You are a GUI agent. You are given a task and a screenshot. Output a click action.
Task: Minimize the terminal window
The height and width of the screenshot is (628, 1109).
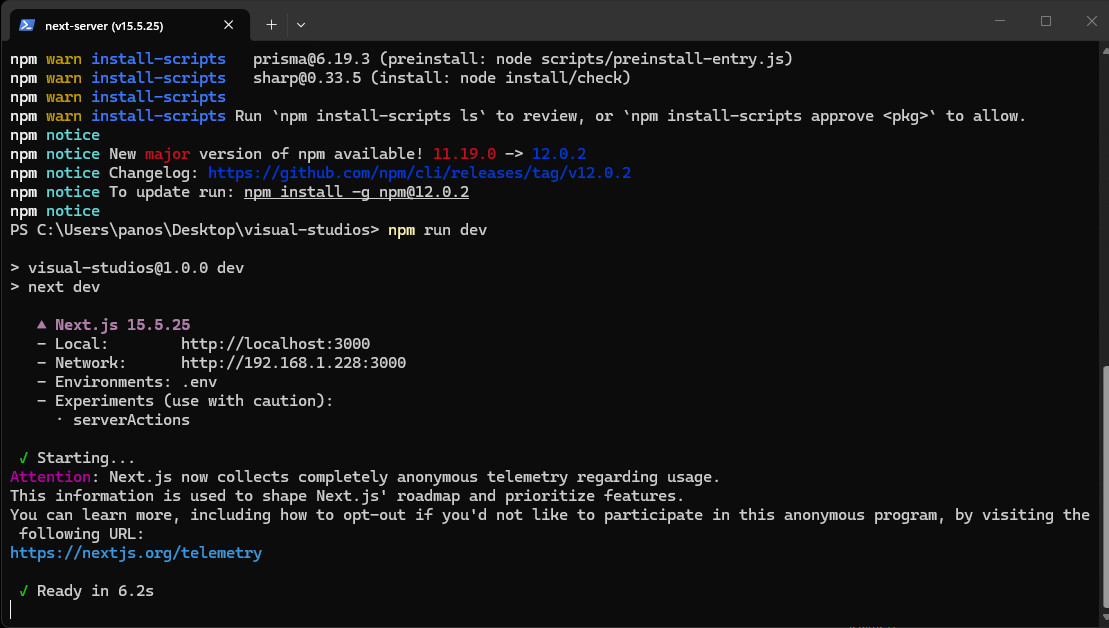click(999, 21)
